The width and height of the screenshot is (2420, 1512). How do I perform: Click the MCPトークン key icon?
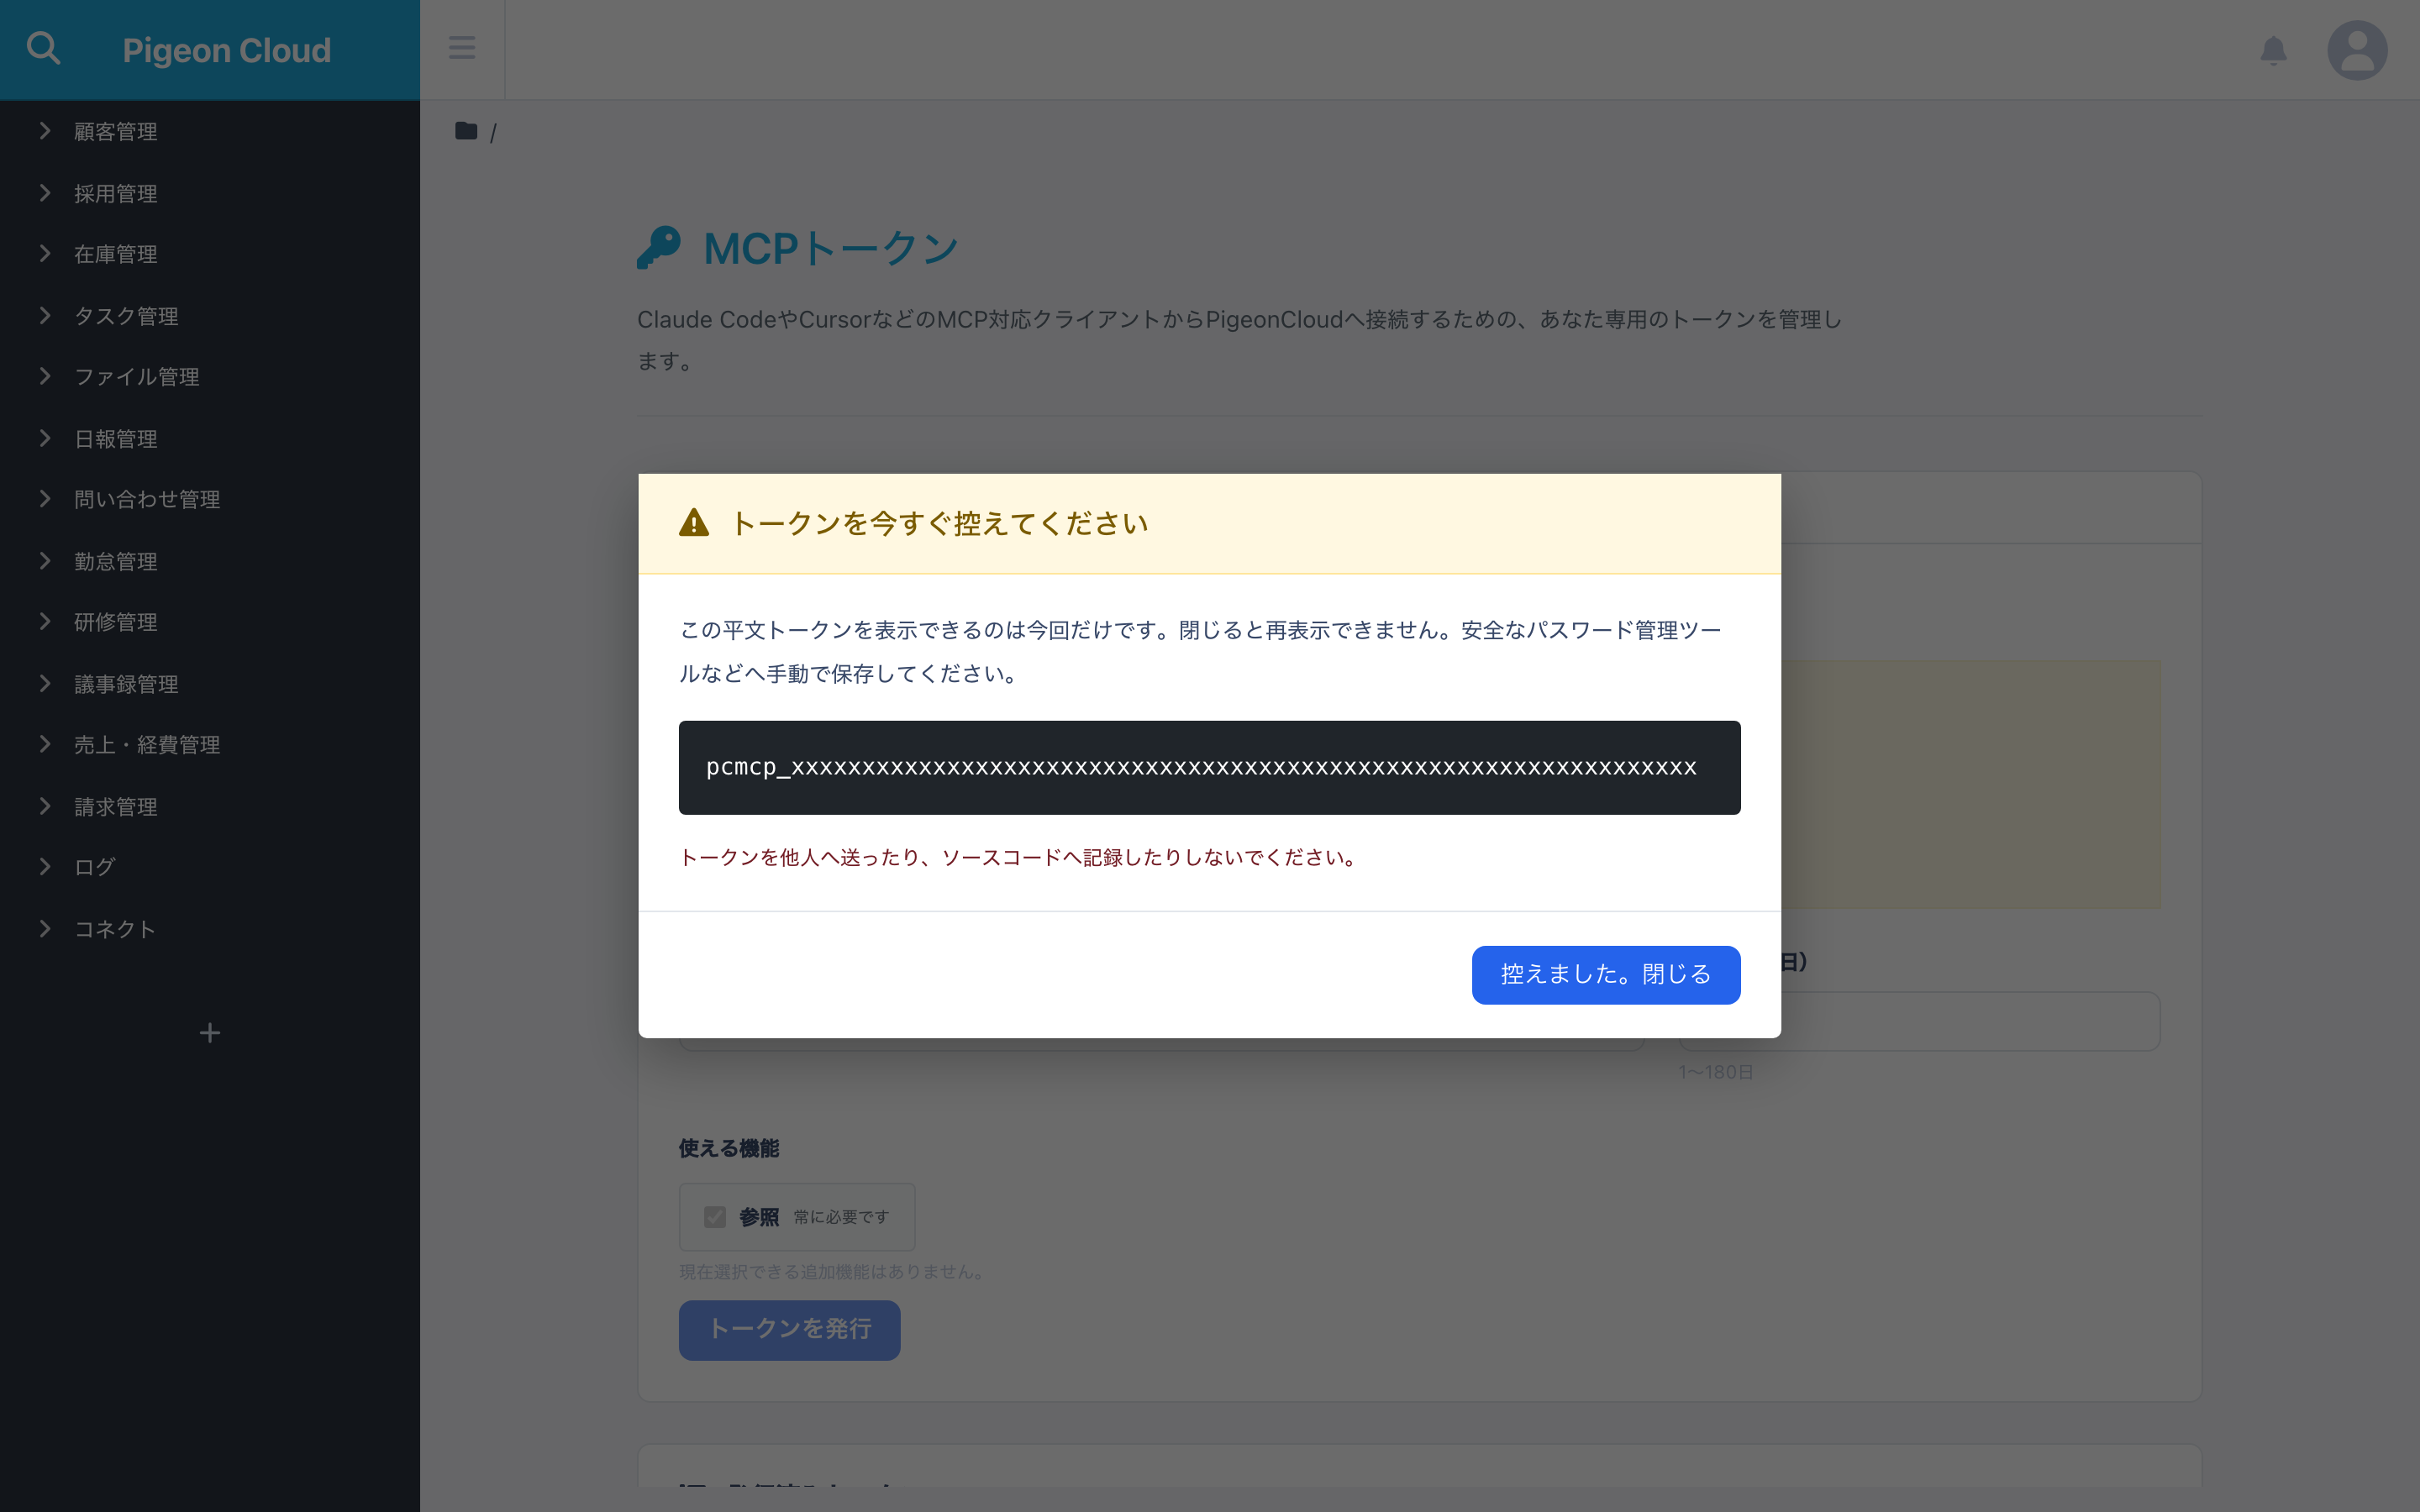pos(658,248)
